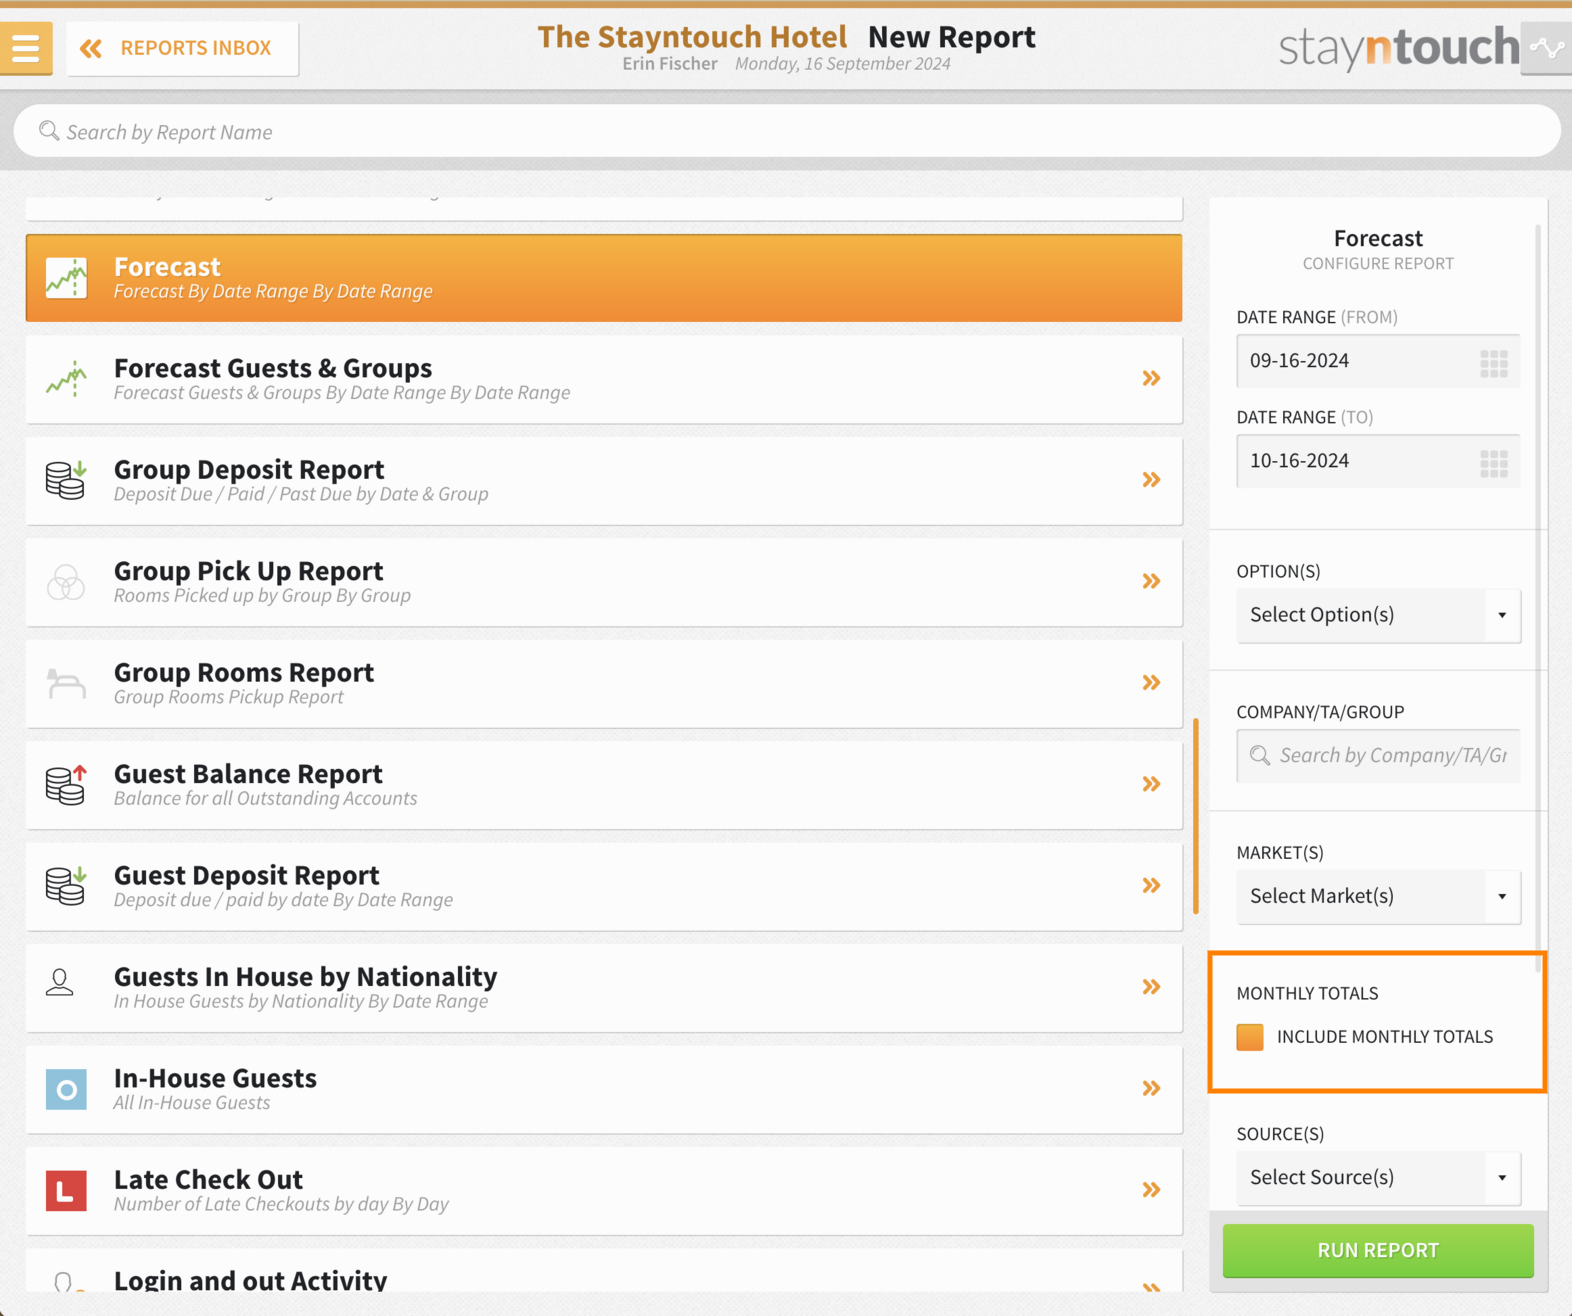Click the Guest Deposit Report coins icon

(66, 886)
